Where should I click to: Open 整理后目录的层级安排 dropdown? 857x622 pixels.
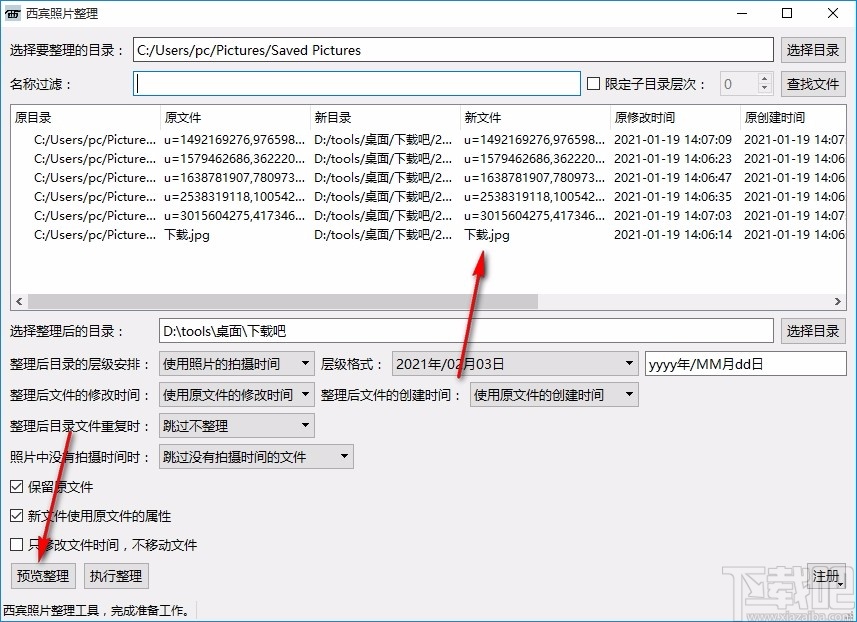coord(237,364)
